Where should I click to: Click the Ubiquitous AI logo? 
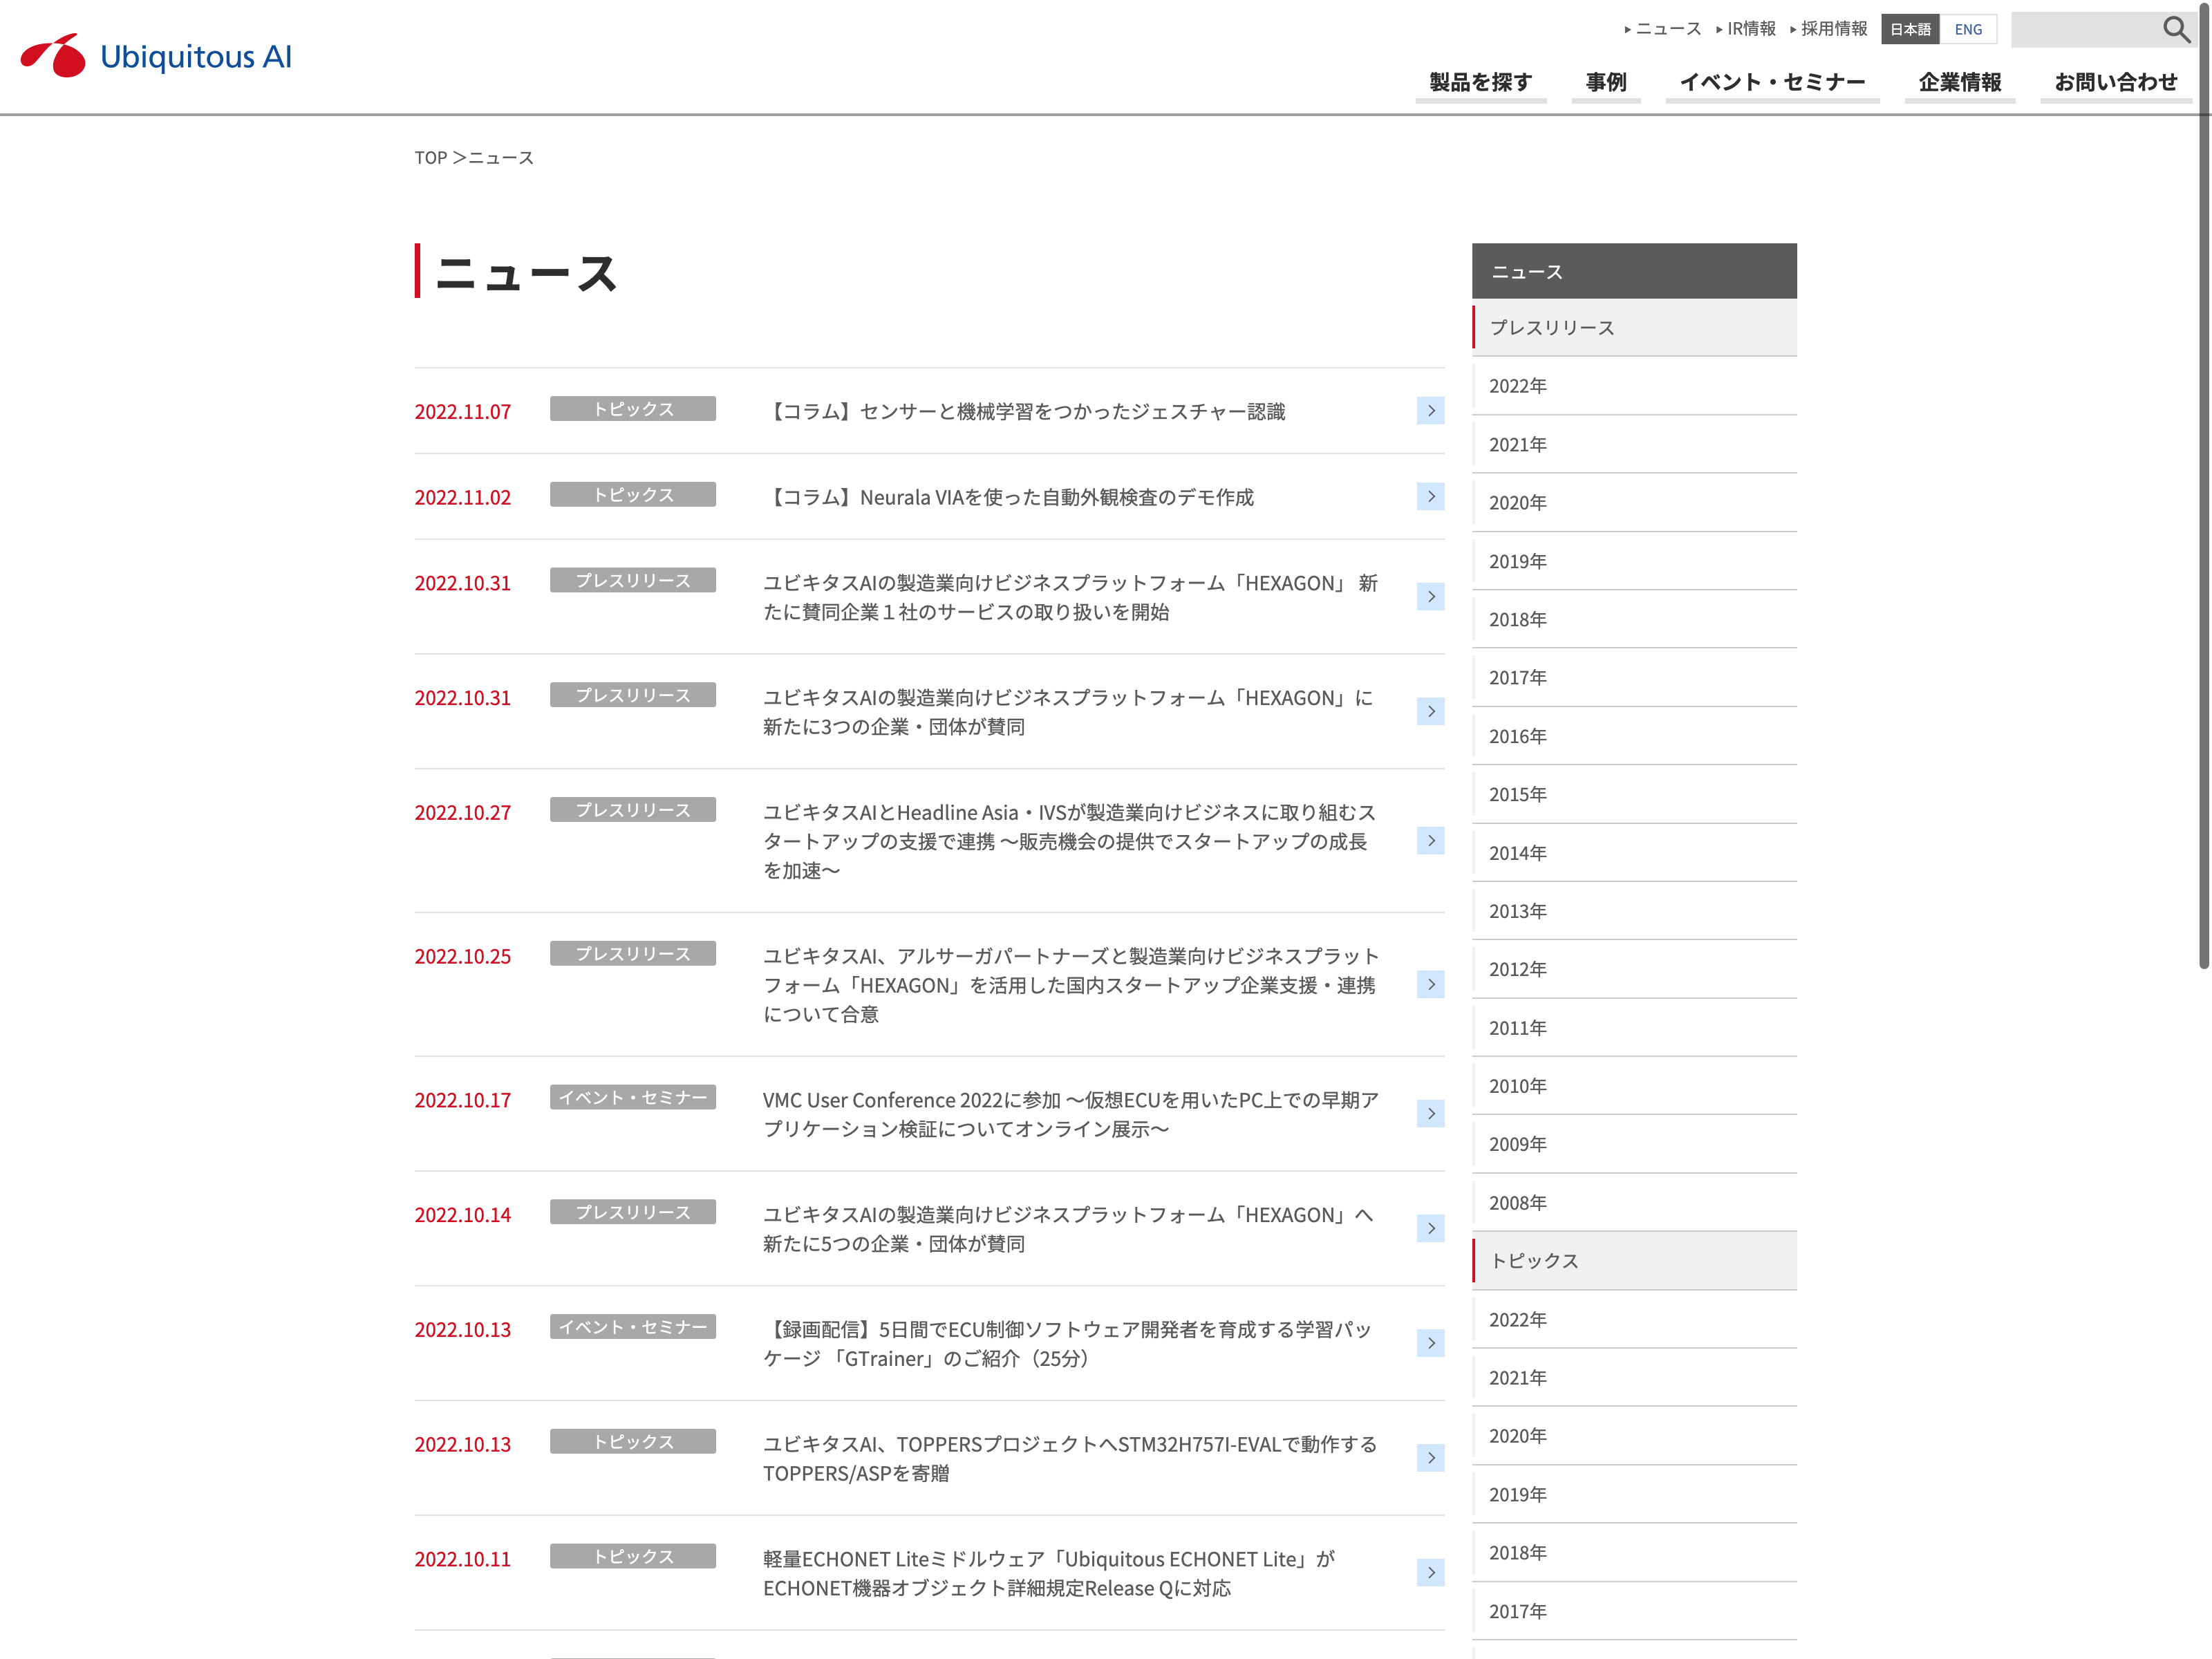click(x=157, y=56)
